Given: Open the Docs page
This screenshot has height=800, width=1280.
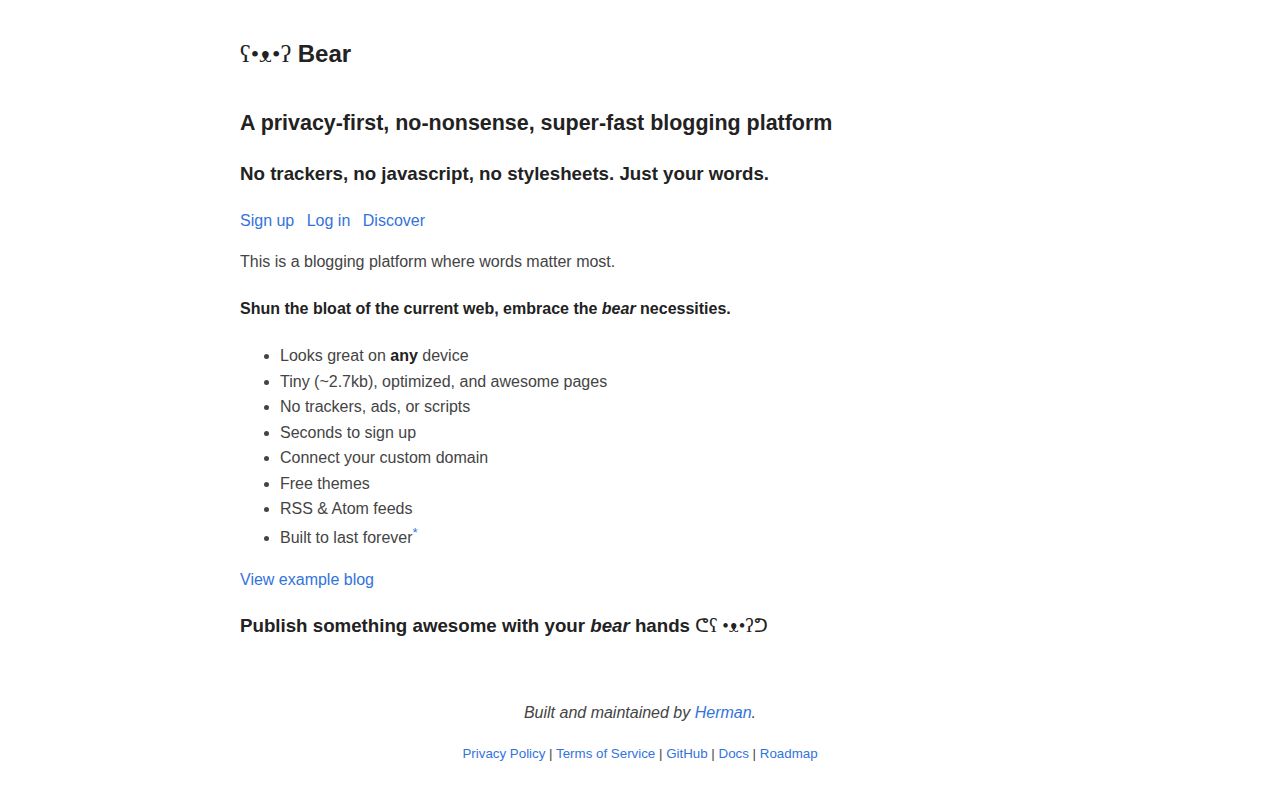Looking at the screenshot, I should tap(733, 753).
